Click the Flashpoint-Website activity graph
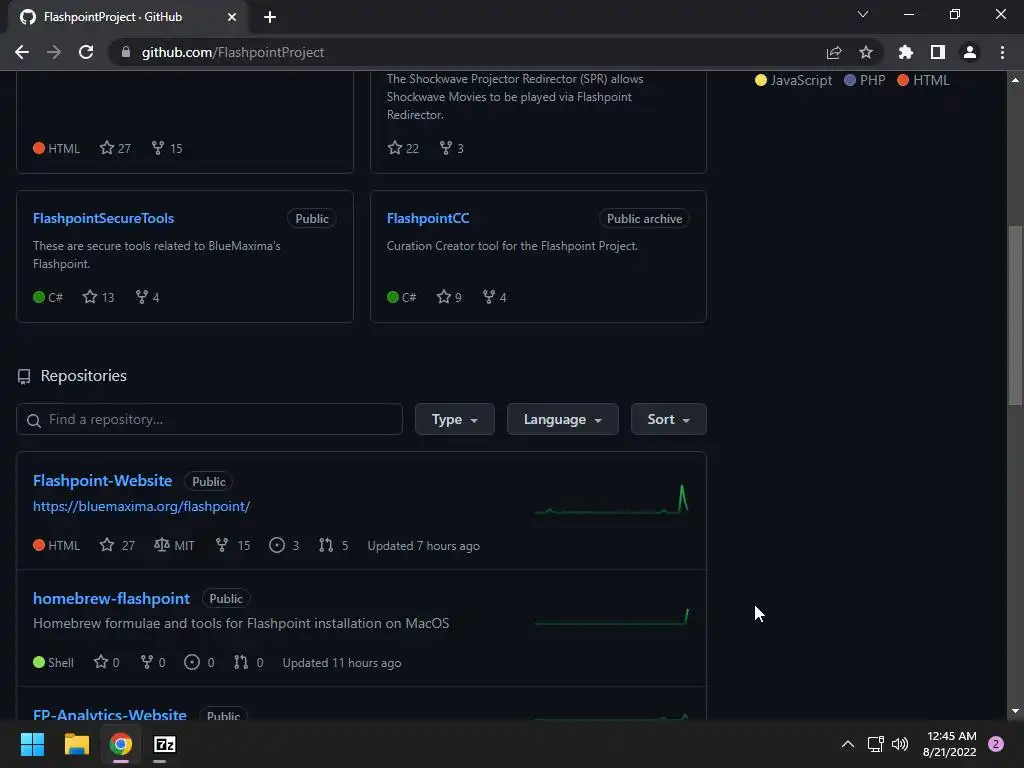The image size is (1024, 768). pos(611,500)
